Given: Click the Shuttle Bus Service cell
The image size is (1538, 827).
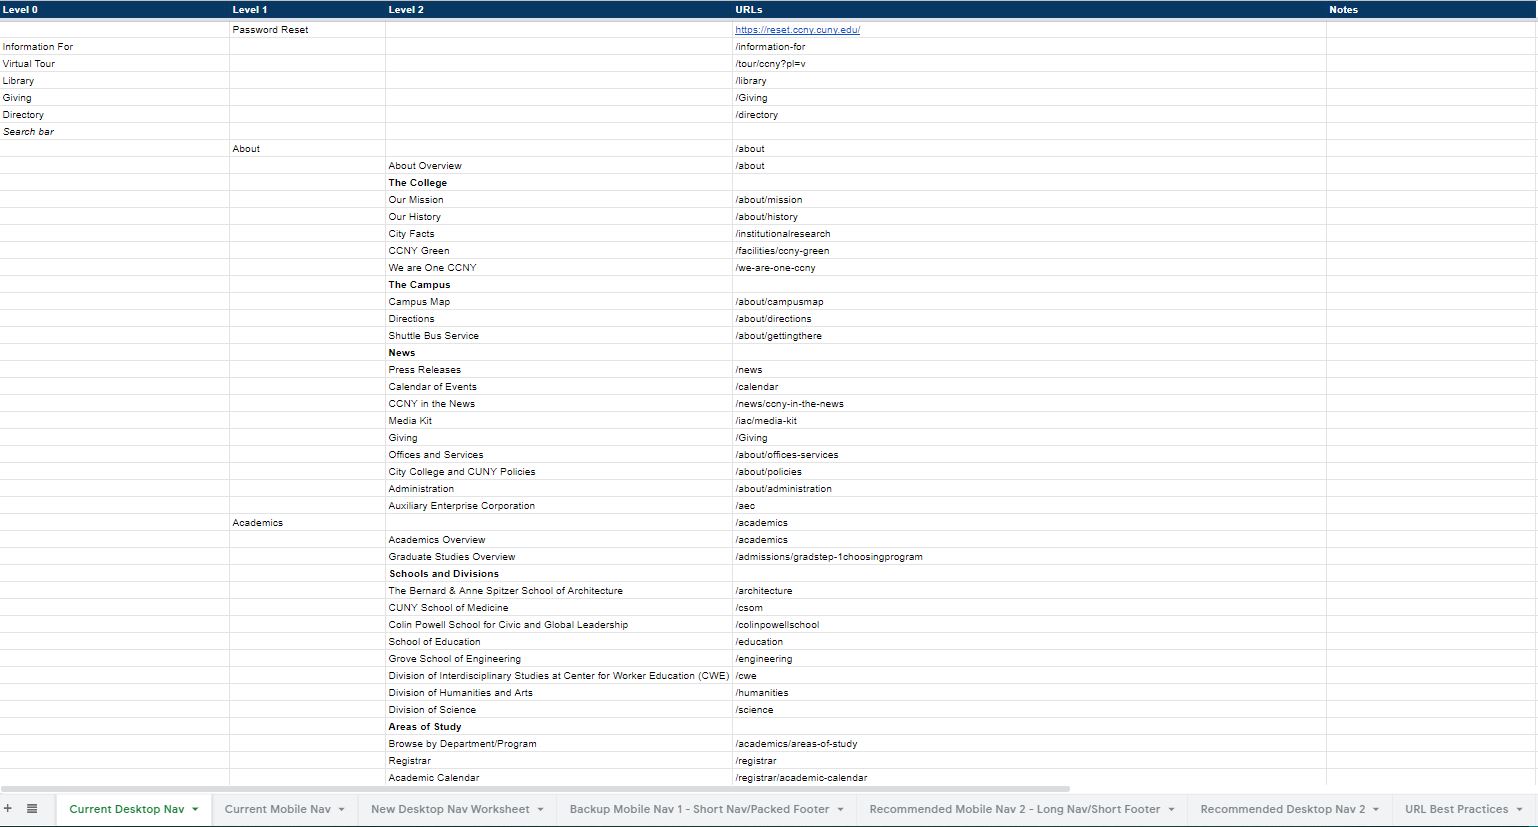Looking at the screenshot, I should 559,336.
